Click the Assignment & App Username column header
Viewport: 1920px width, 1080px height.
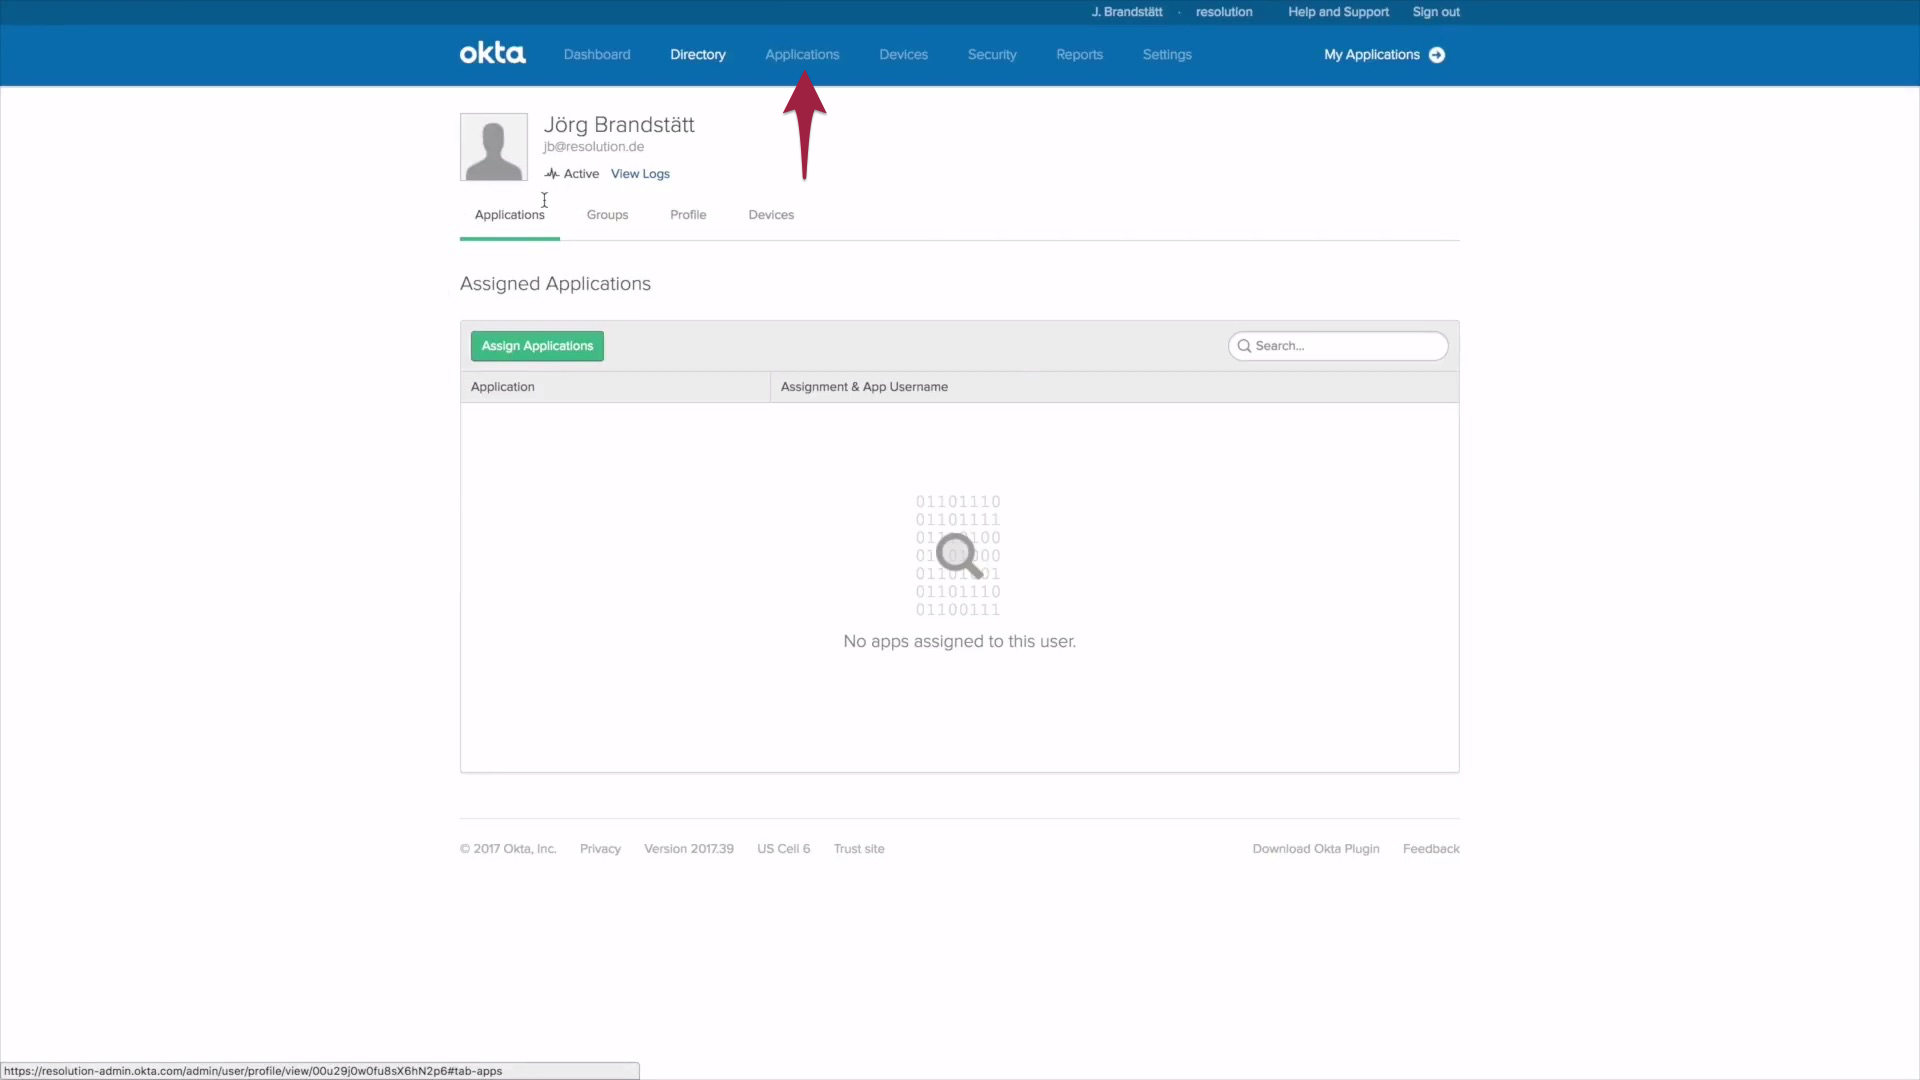coord(1114,387)
